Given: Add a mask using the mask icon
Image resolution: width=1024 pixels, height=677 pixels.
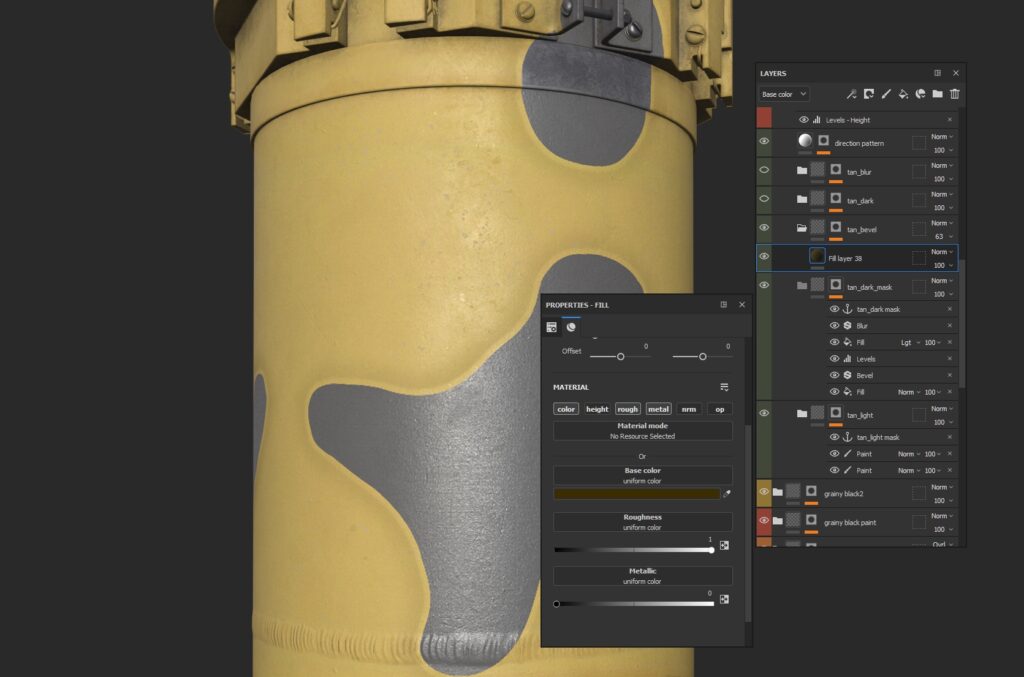Looking at the screenshot, I should point(869,94).
